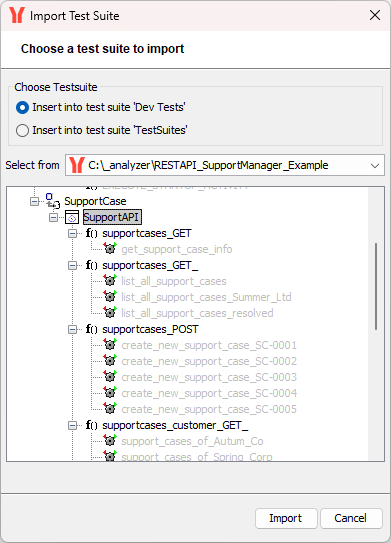The image size is (391, 543).
Task: Click the test icon beside support_cases_of_Autum_Co
Action: point(110,440)
